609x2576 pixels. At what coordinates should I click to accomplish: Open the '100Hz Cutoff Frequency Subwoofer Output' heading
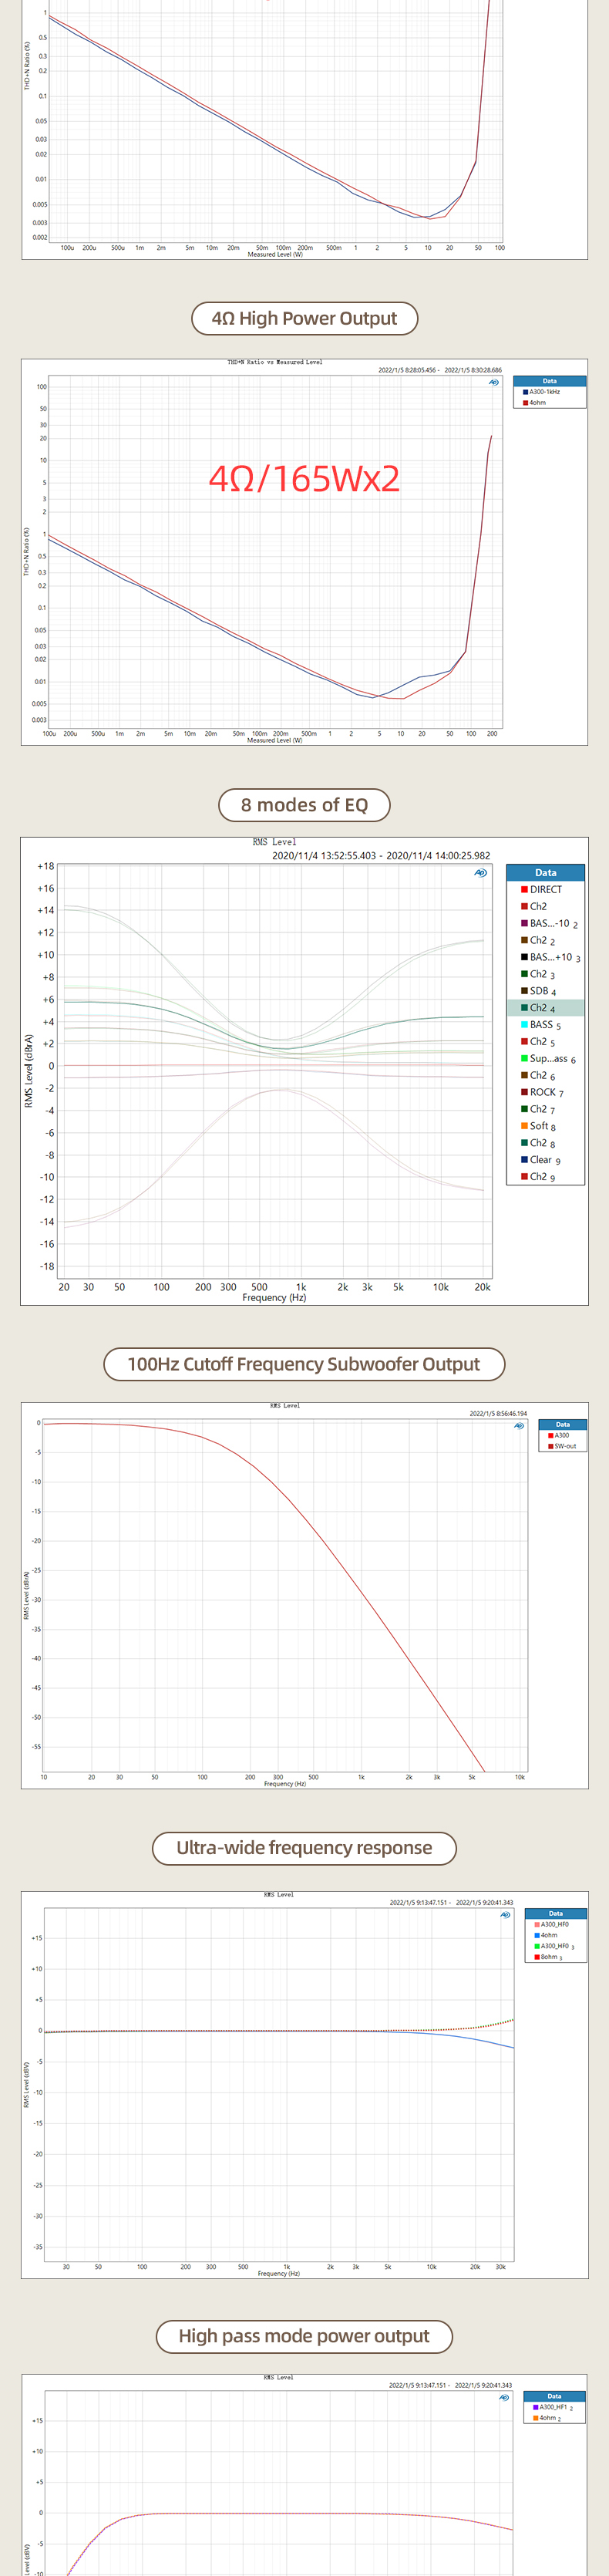304,1364
